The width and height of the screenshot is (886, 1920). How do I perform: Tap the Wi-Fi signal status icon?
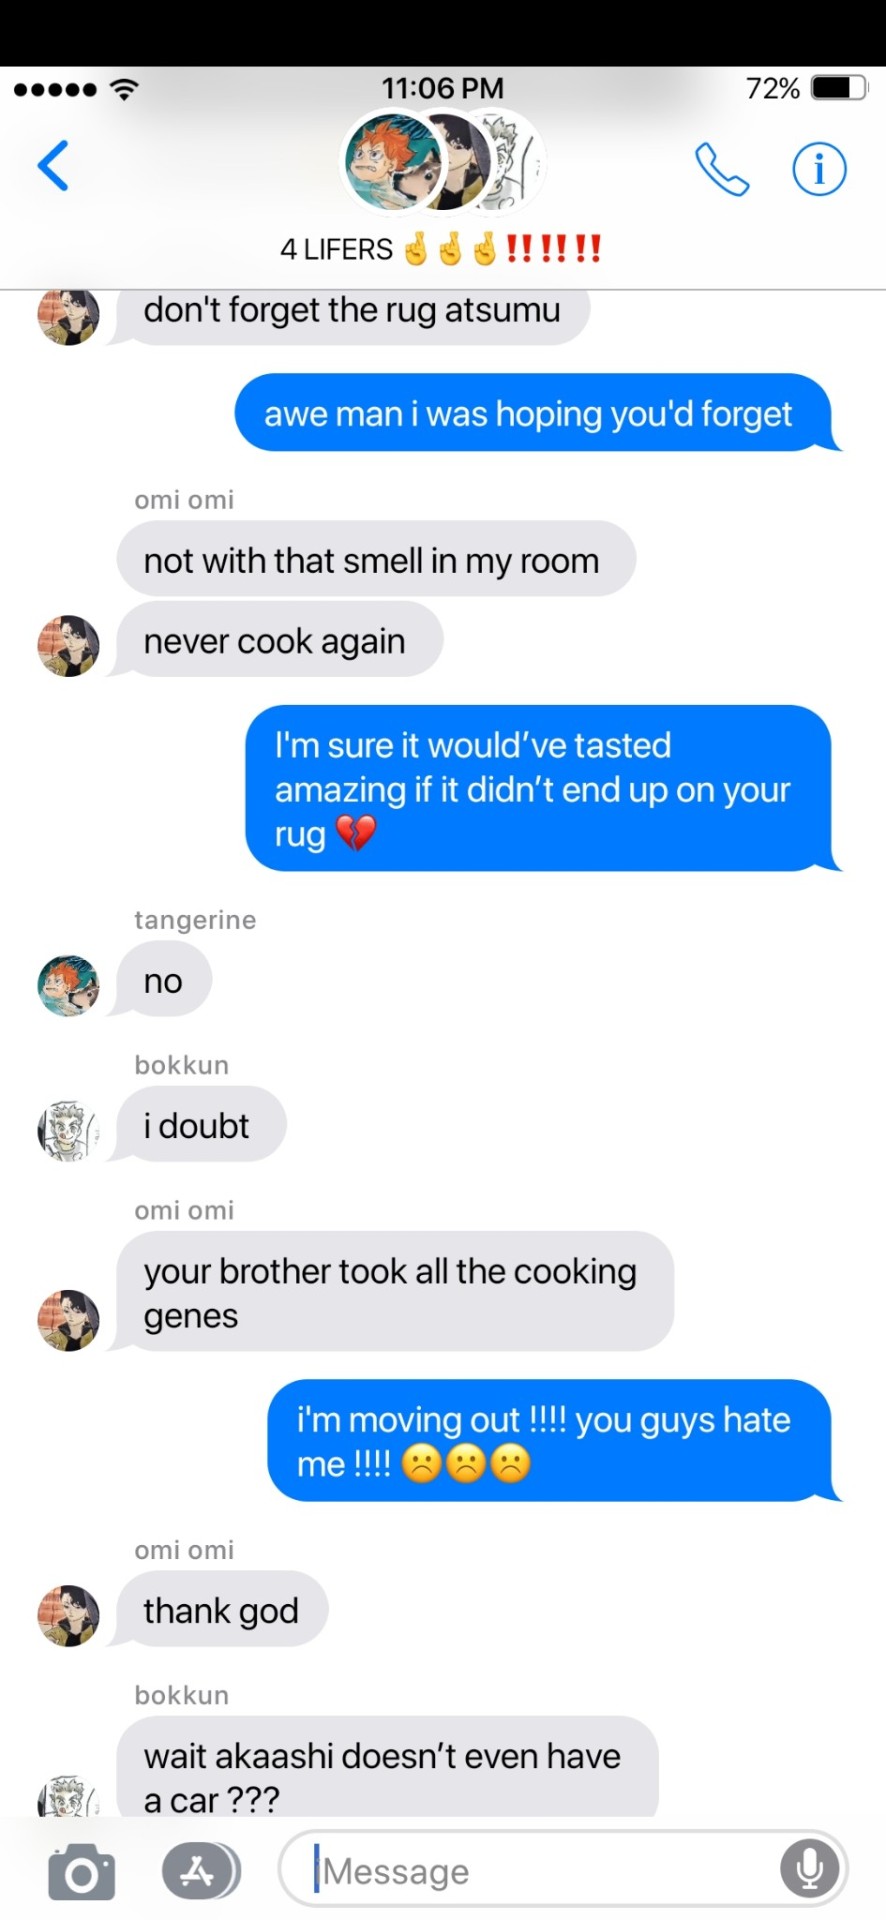(x=124, y=89)
